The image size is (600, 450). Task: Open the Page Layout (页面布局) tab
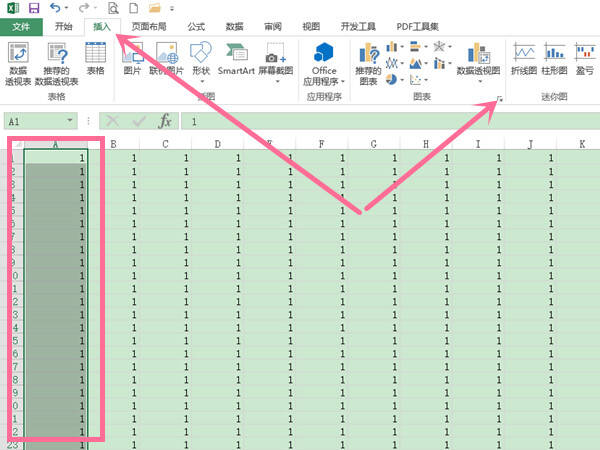(x=149, y=26)
